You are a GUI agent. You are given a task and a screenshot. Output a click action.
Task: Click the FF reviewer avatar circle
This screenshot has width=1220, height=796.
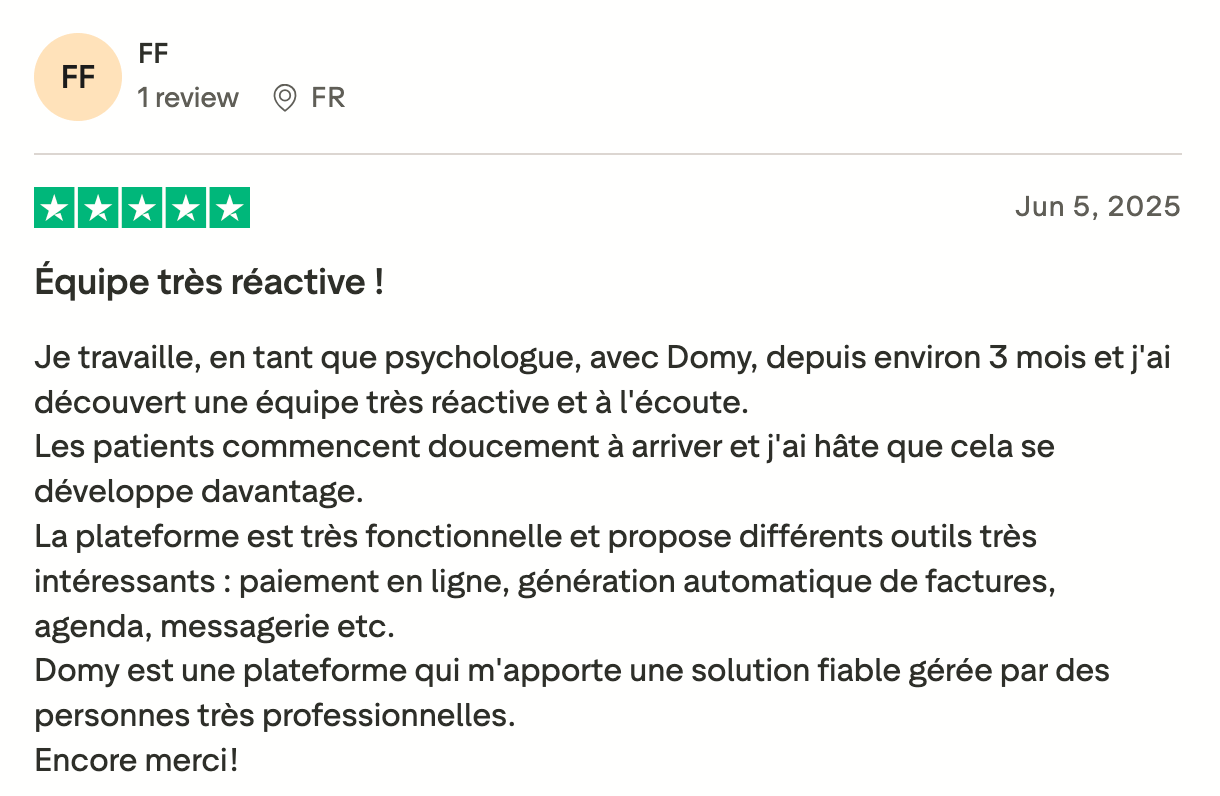[x=78, y=77]
